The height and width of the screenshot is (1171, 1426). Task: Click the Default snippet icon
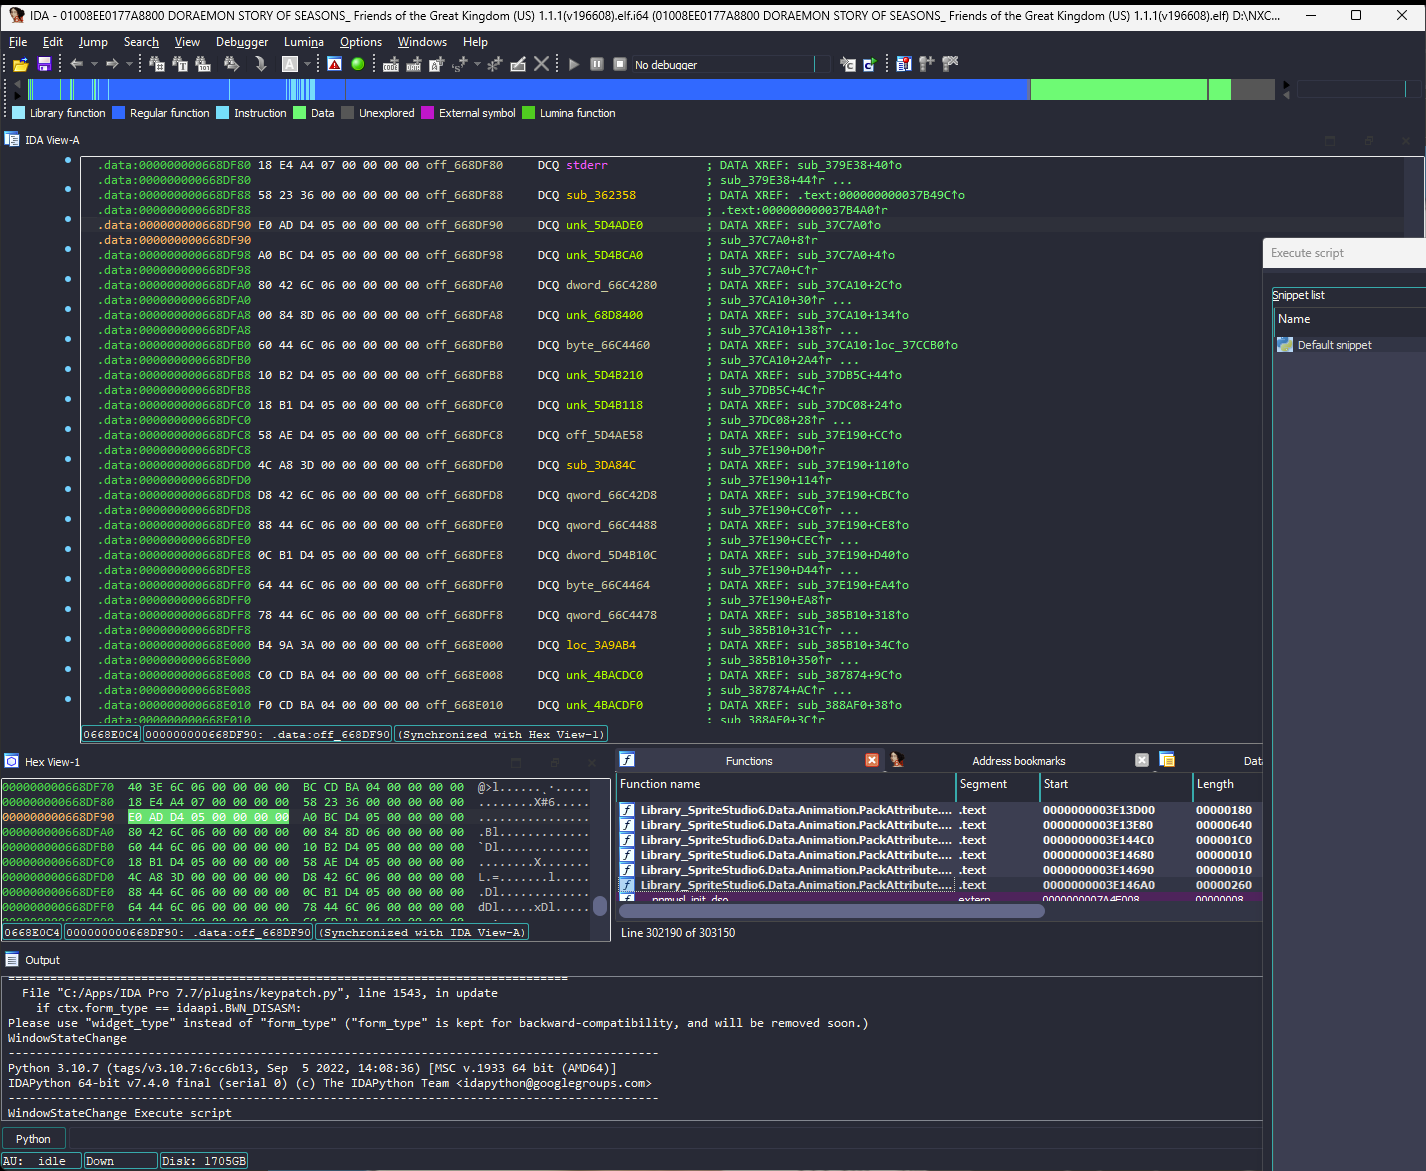click(1285, 344)
